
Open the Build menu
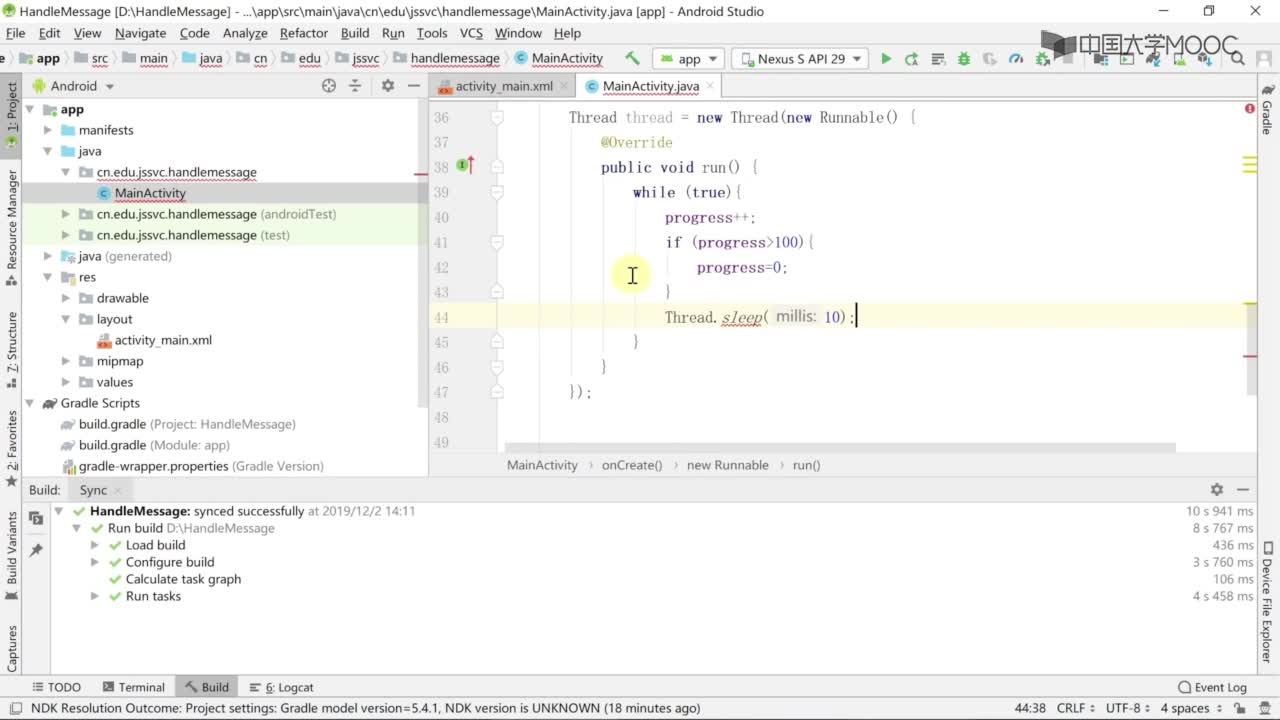(x=355, y=33)
